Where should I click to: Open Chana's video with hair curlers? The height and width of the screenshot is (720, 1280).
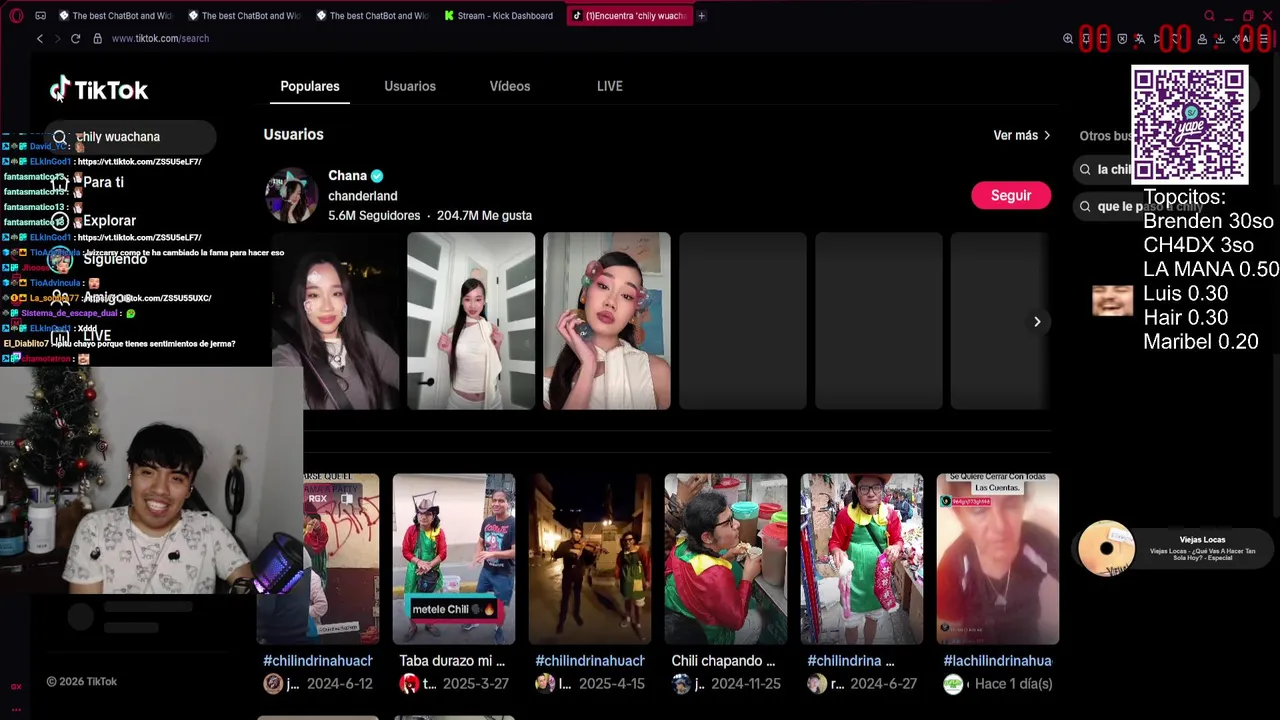[607, 321]
